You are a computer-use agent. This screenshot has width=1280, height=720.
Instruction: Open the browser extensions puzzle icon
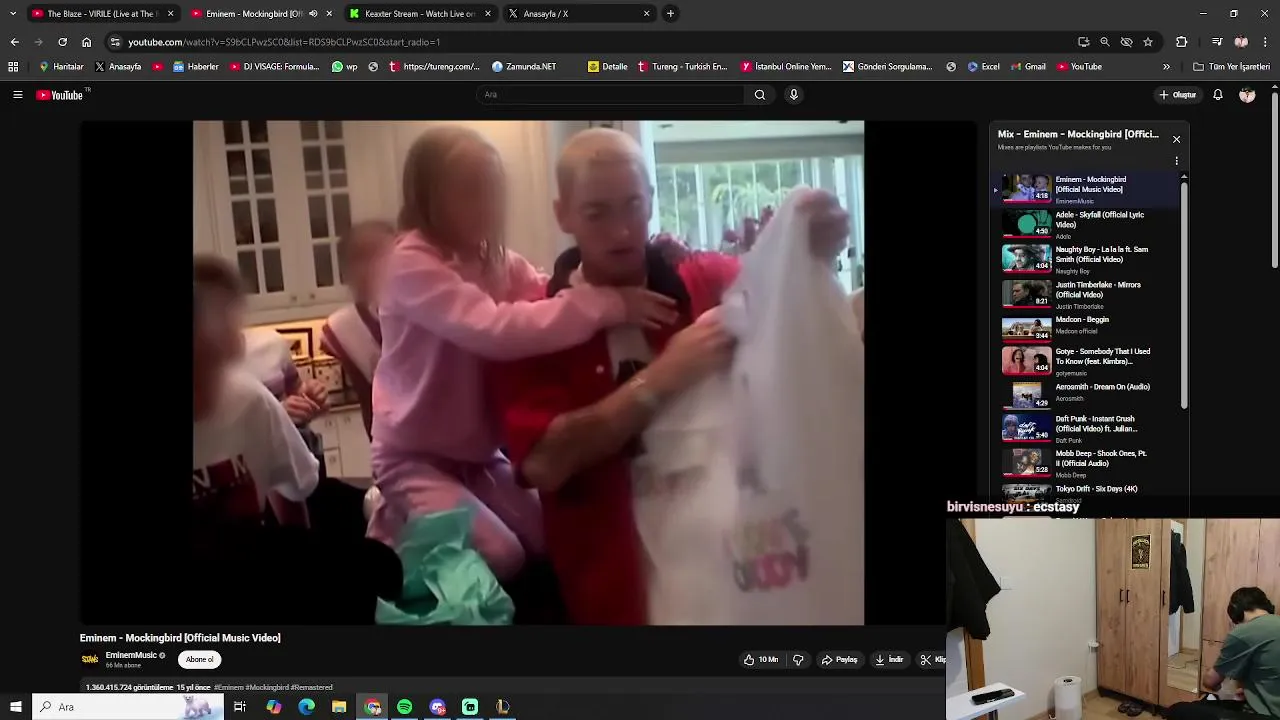point(1181,42)
